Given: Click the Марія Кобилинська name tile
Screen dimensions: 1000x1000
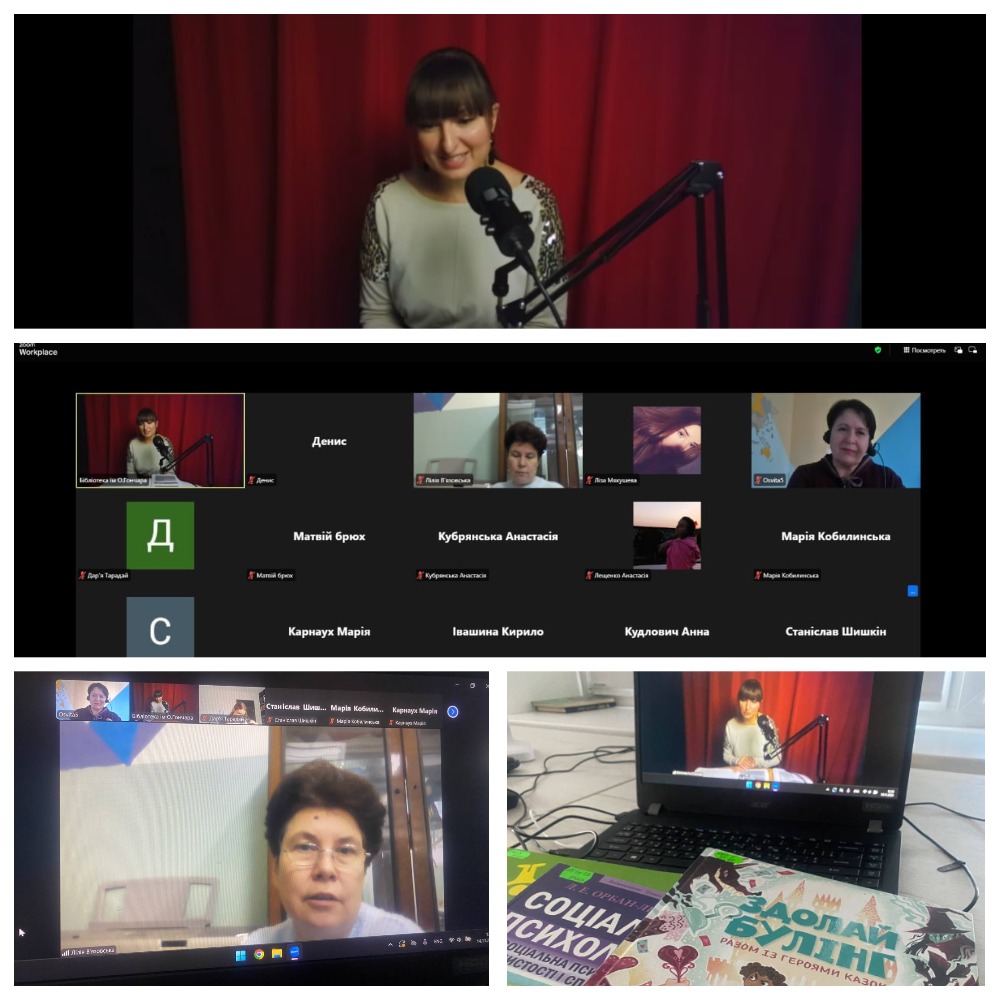Looking at the screenshot, I should (835, 537).
